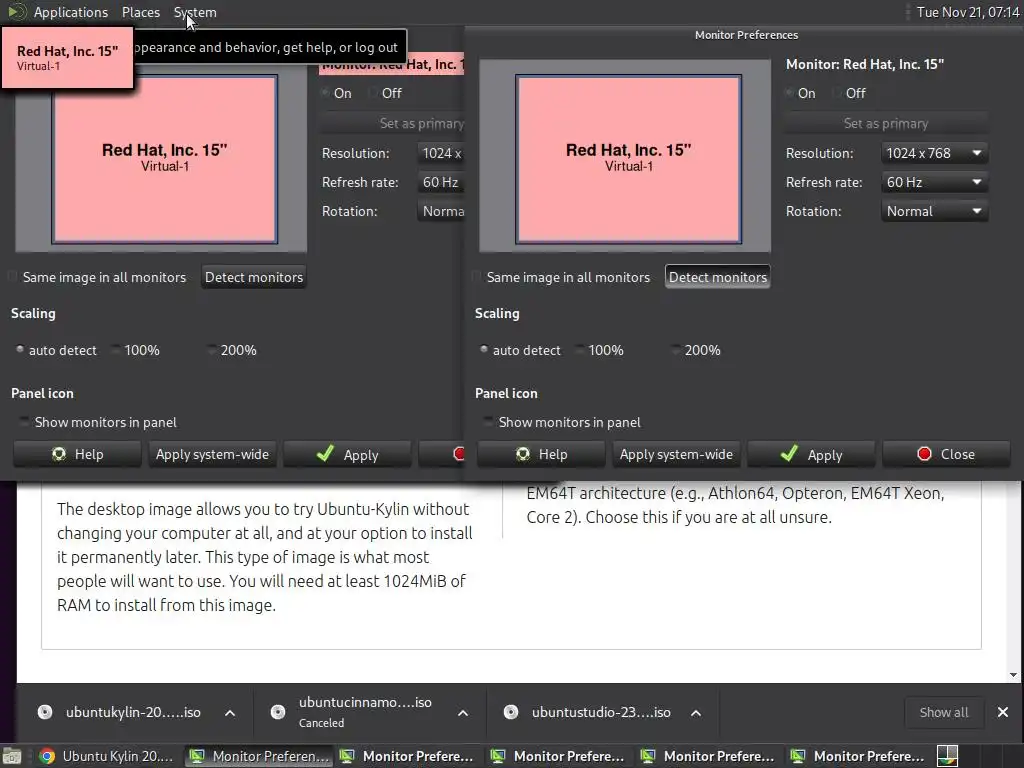Click disc icon of ubuntukylin download
The height and width of the screenshot is (768, 1024).
(x=44, y=712)
